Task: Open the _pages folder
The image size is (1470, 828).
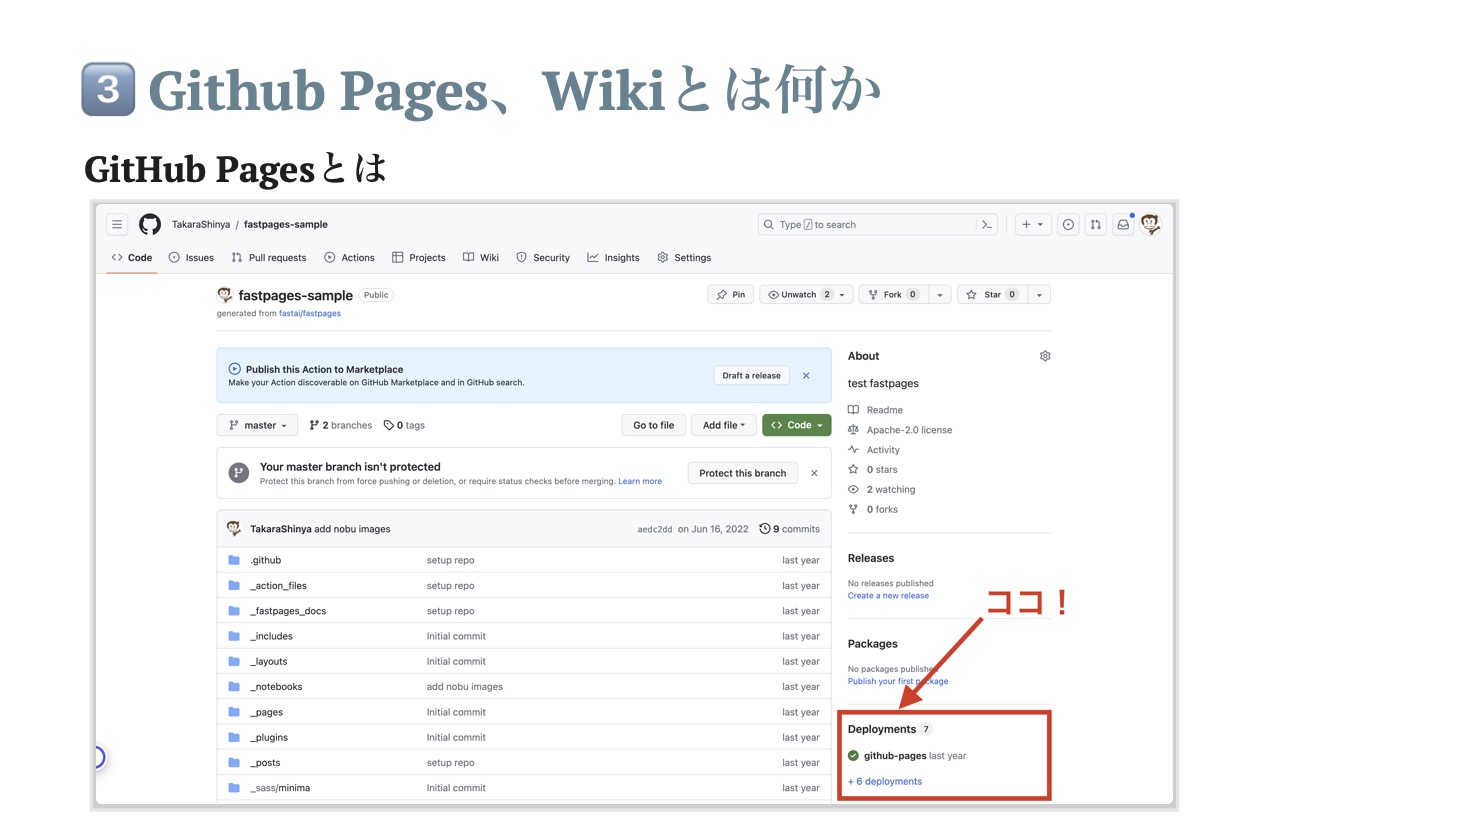Action: click(x=266, y=712)
